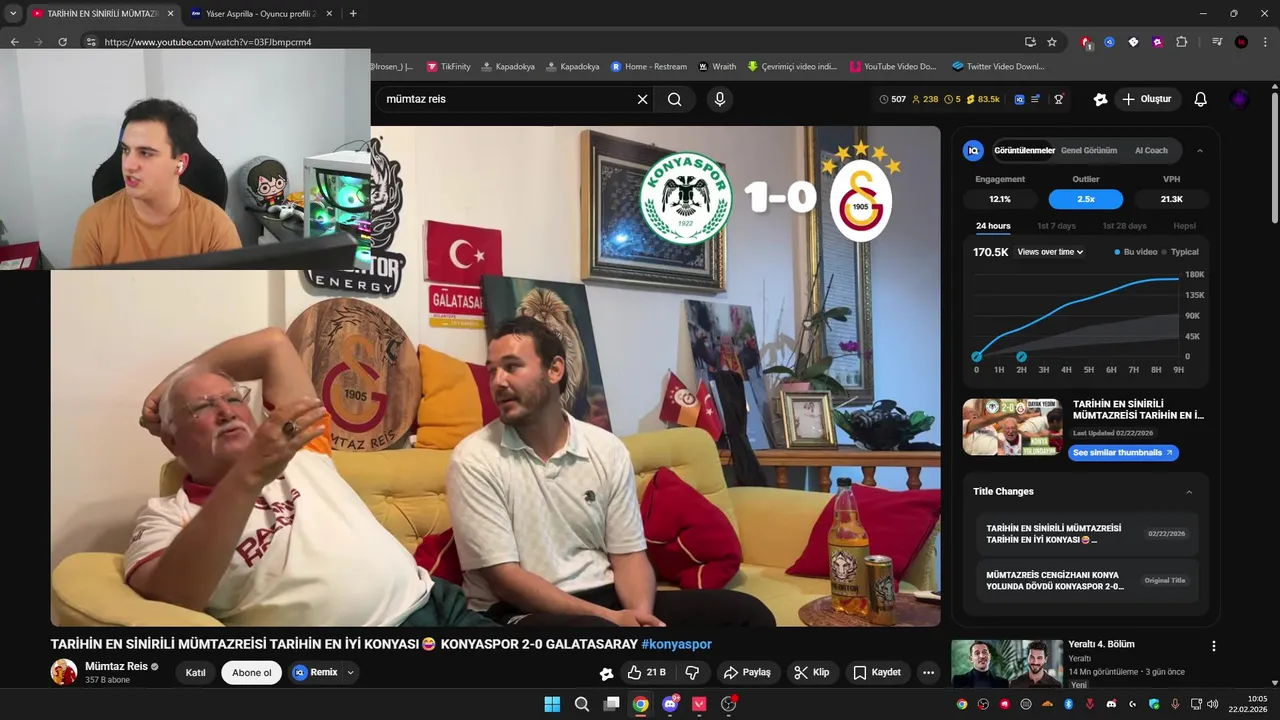Click the vidIQ star icon beside Oluştur

1100,99
